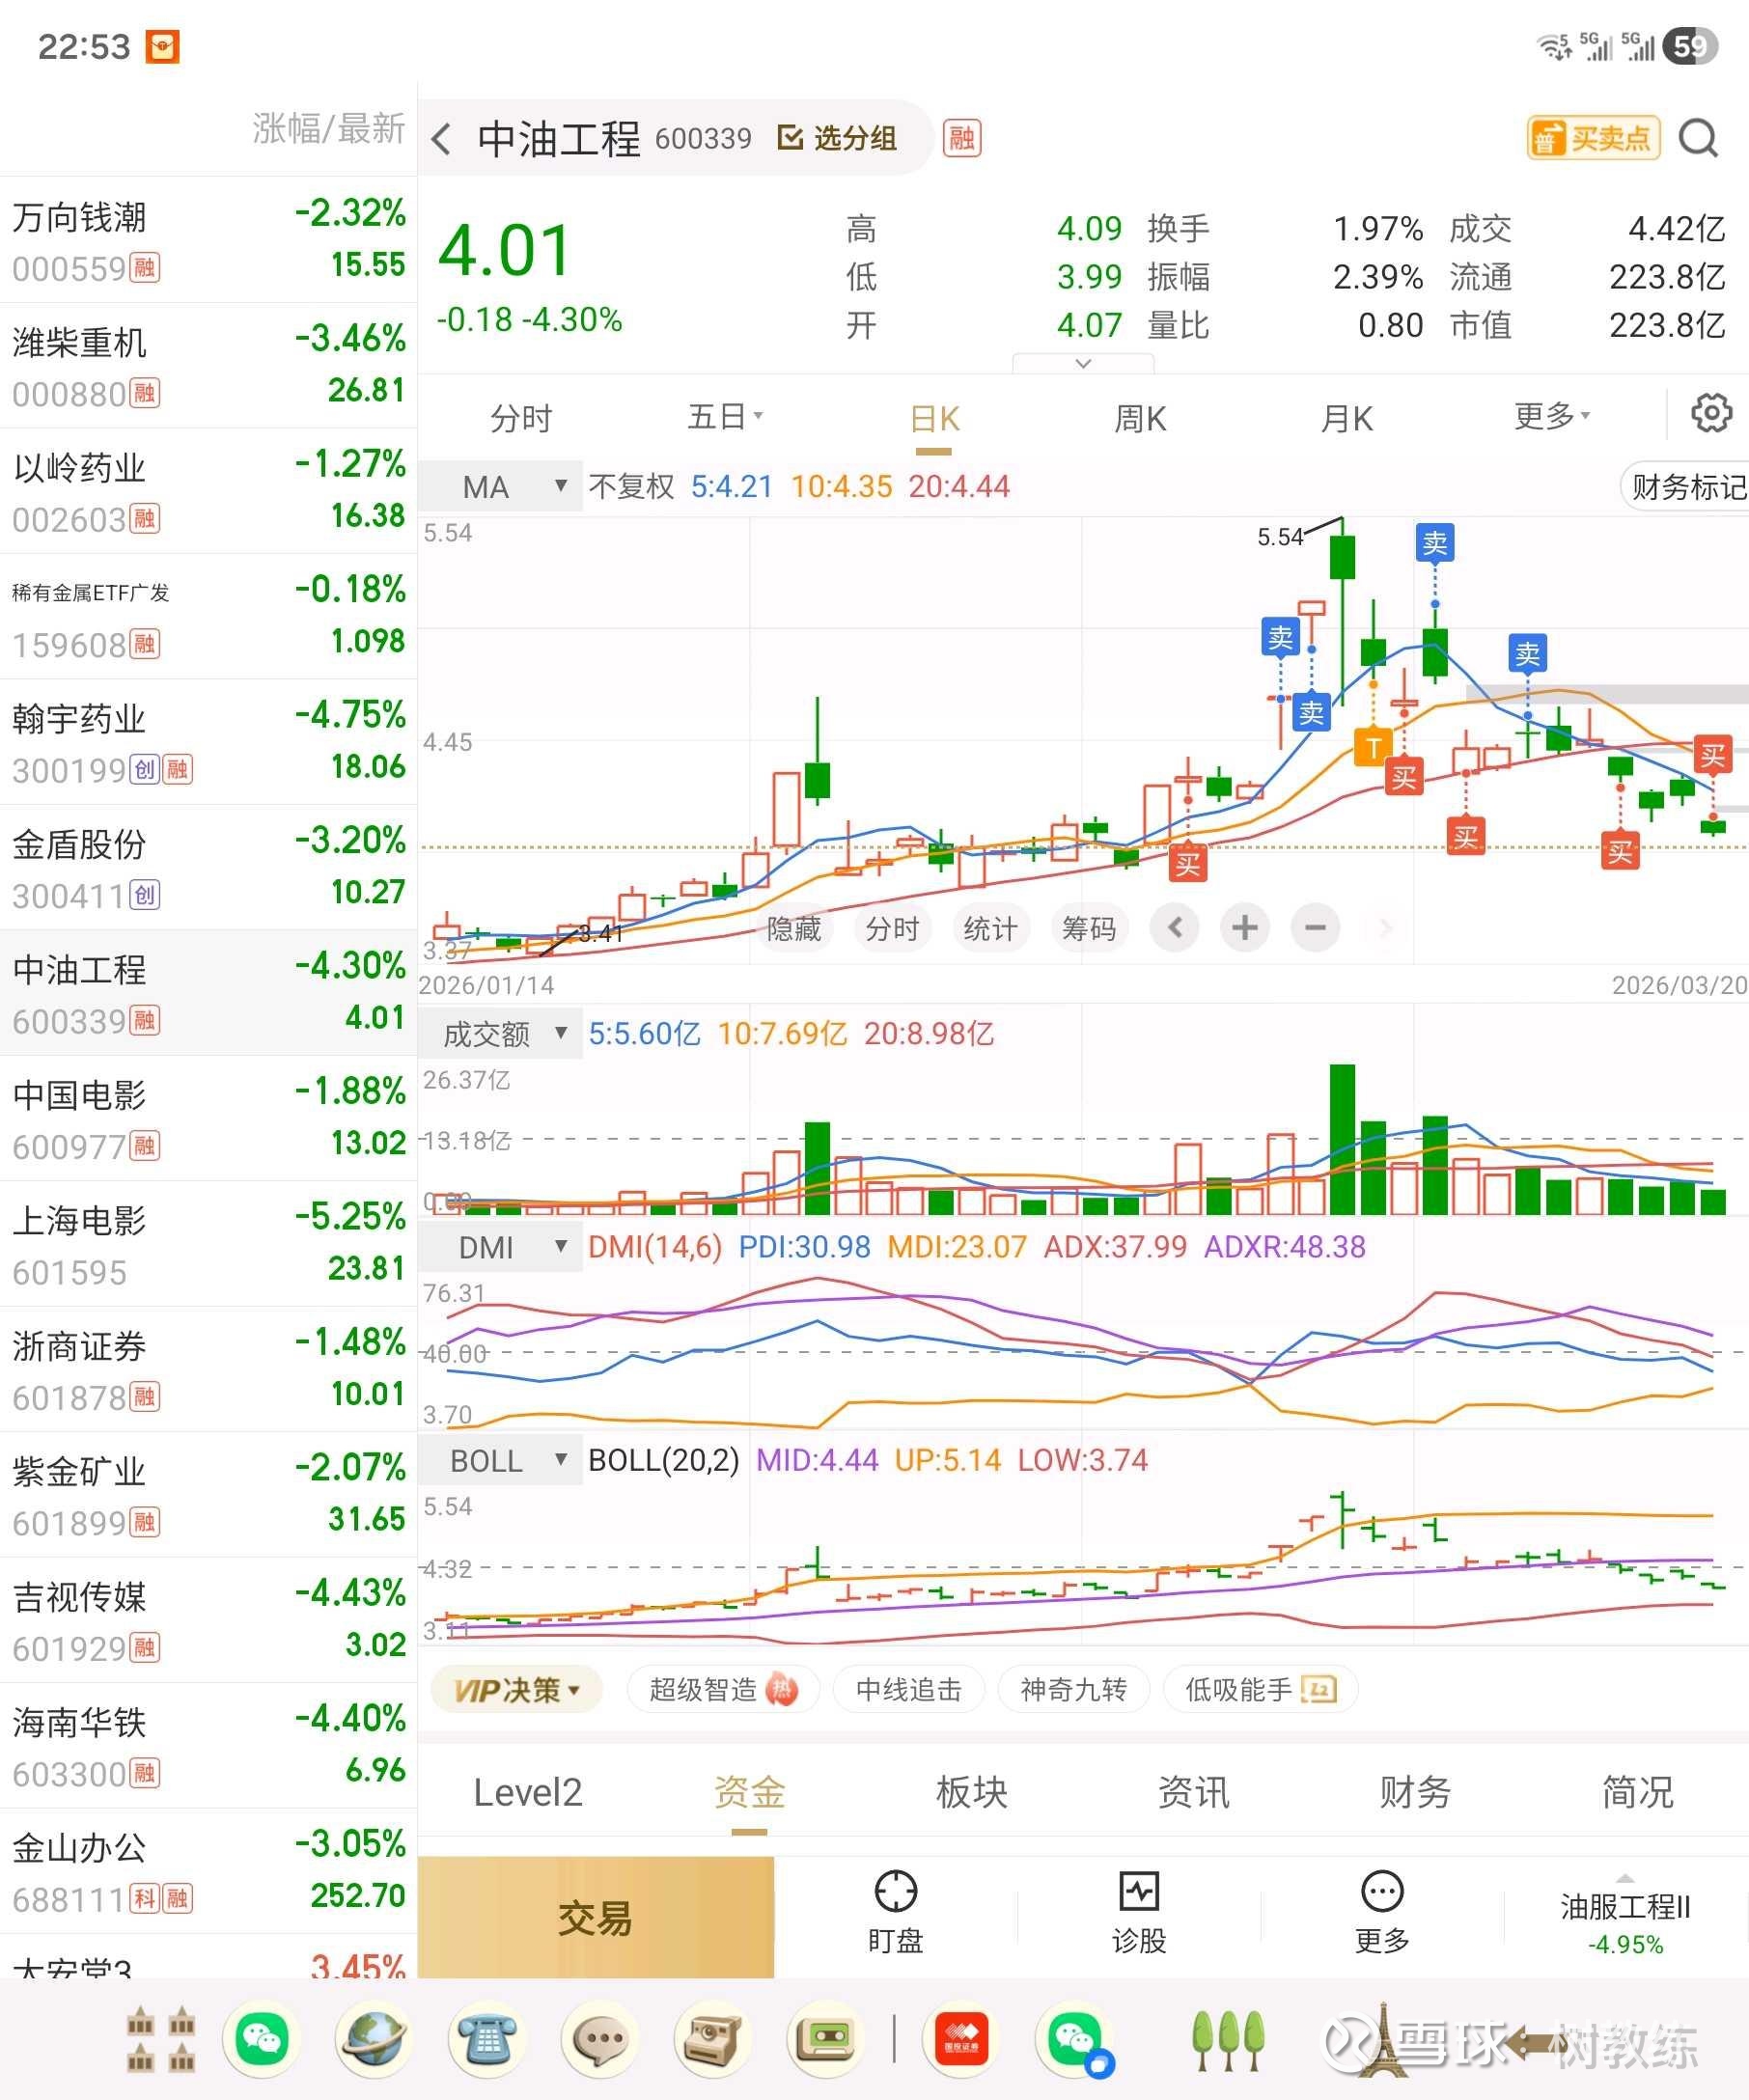The width and height of the screenshot is (1749, 2100).
Task: Expand the 油服工程II sector panel
Action: 1625,1919
